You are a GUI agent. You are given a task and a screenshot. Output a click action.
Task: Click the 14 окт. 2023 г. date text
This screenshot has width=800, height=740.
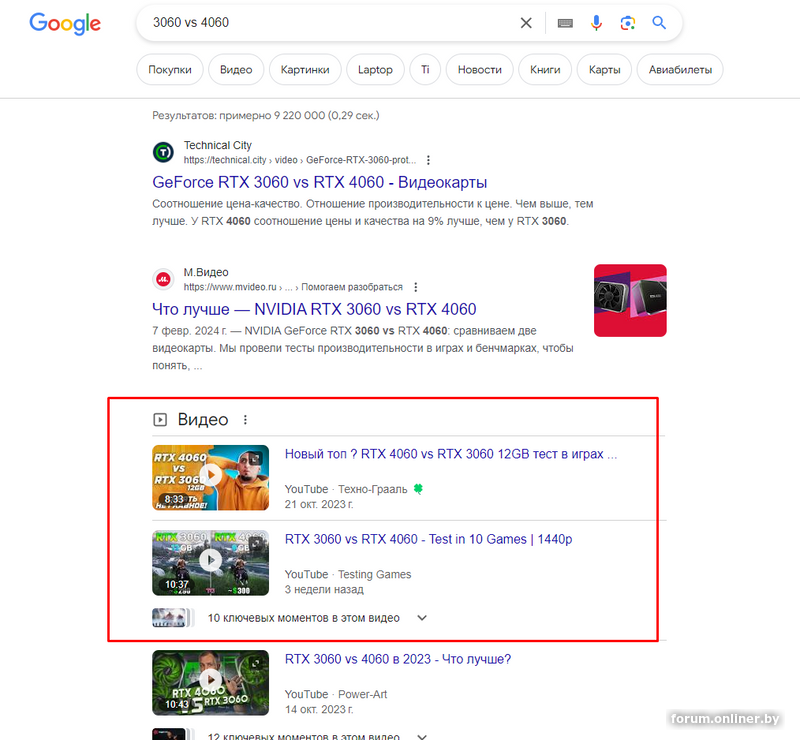coord(319,710)
